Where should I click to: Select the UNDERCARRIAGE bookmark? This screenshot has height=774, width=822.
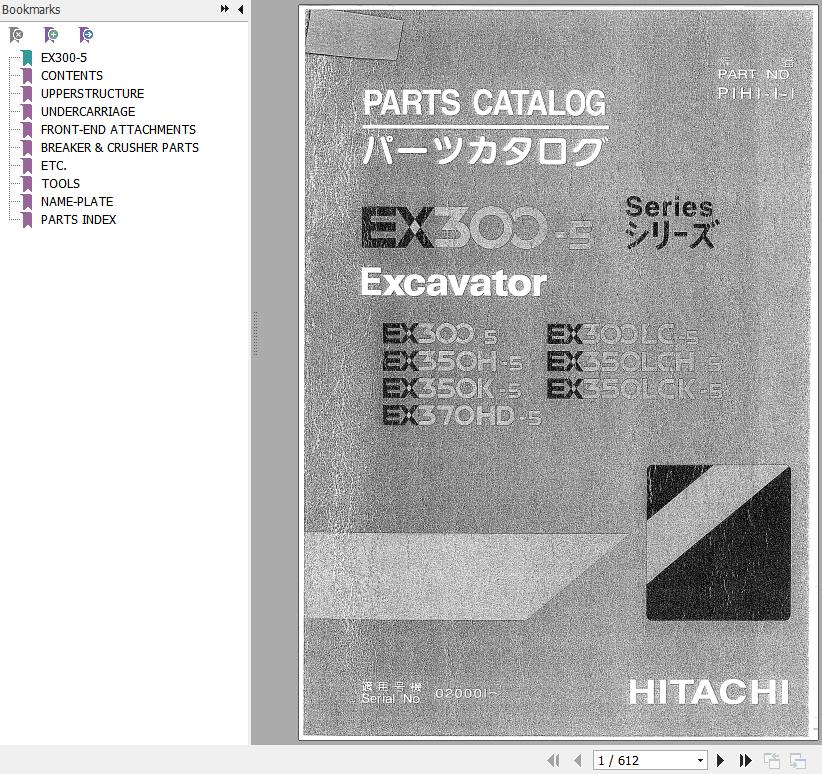(88, 112)
